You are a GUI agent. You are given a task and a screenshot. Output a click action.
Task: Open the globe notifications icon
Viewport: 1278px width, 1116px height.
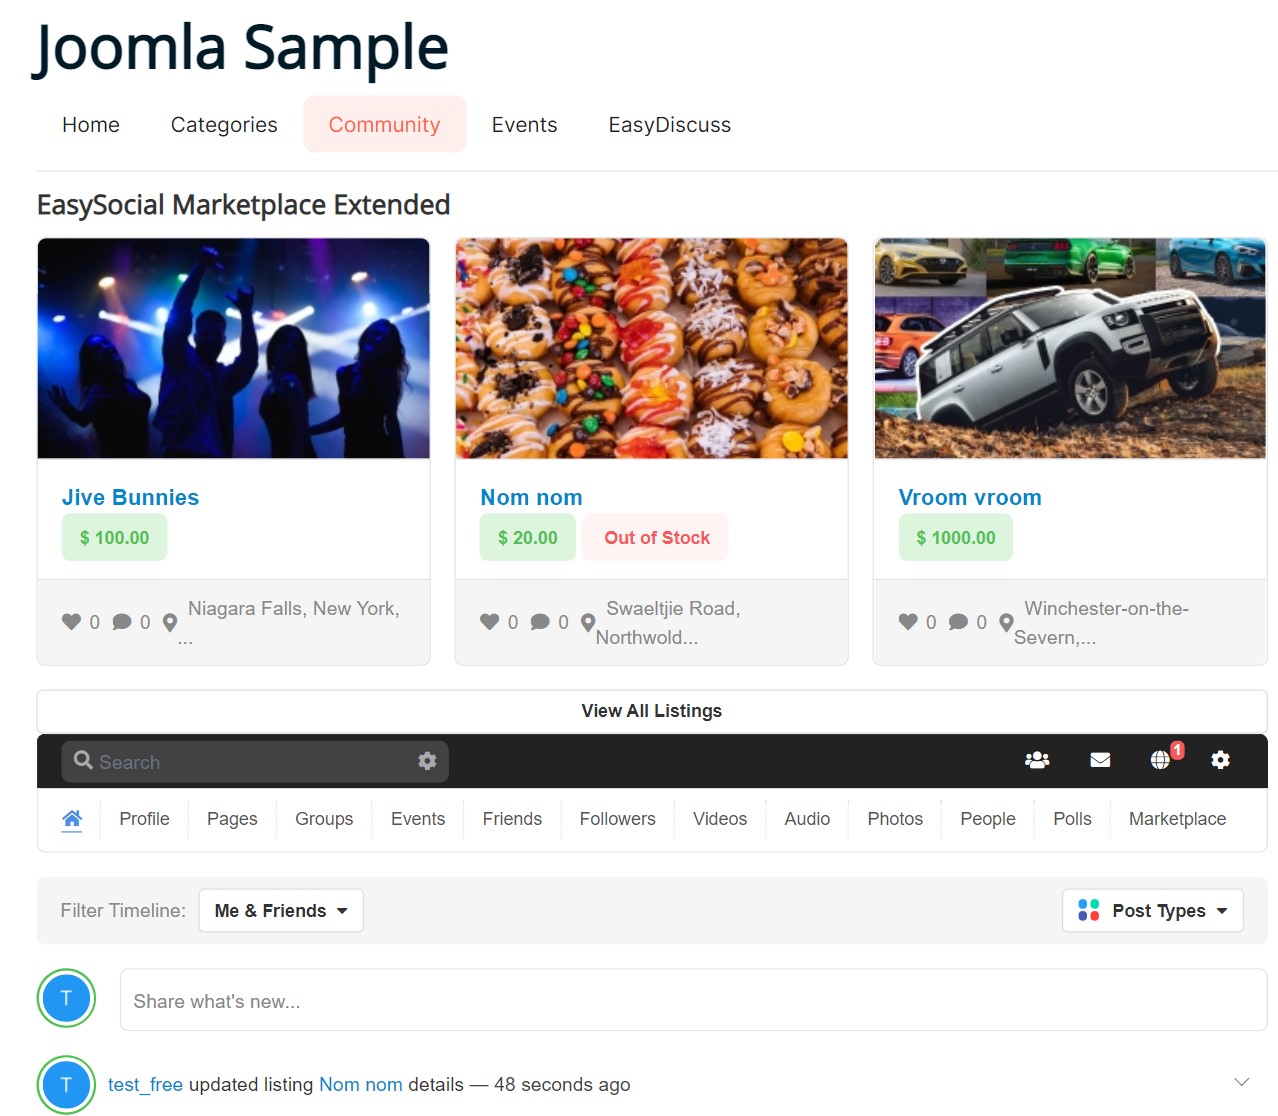pos(1160,760)
